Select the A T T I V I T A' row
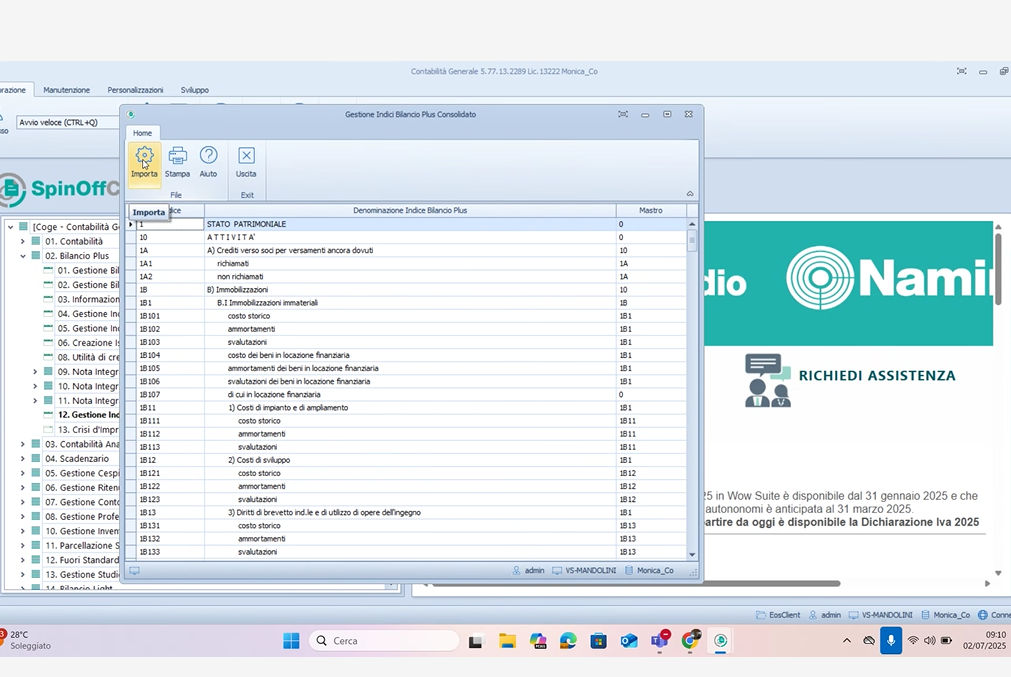The width and height of the screenshot is (1011, 677). 411,237
